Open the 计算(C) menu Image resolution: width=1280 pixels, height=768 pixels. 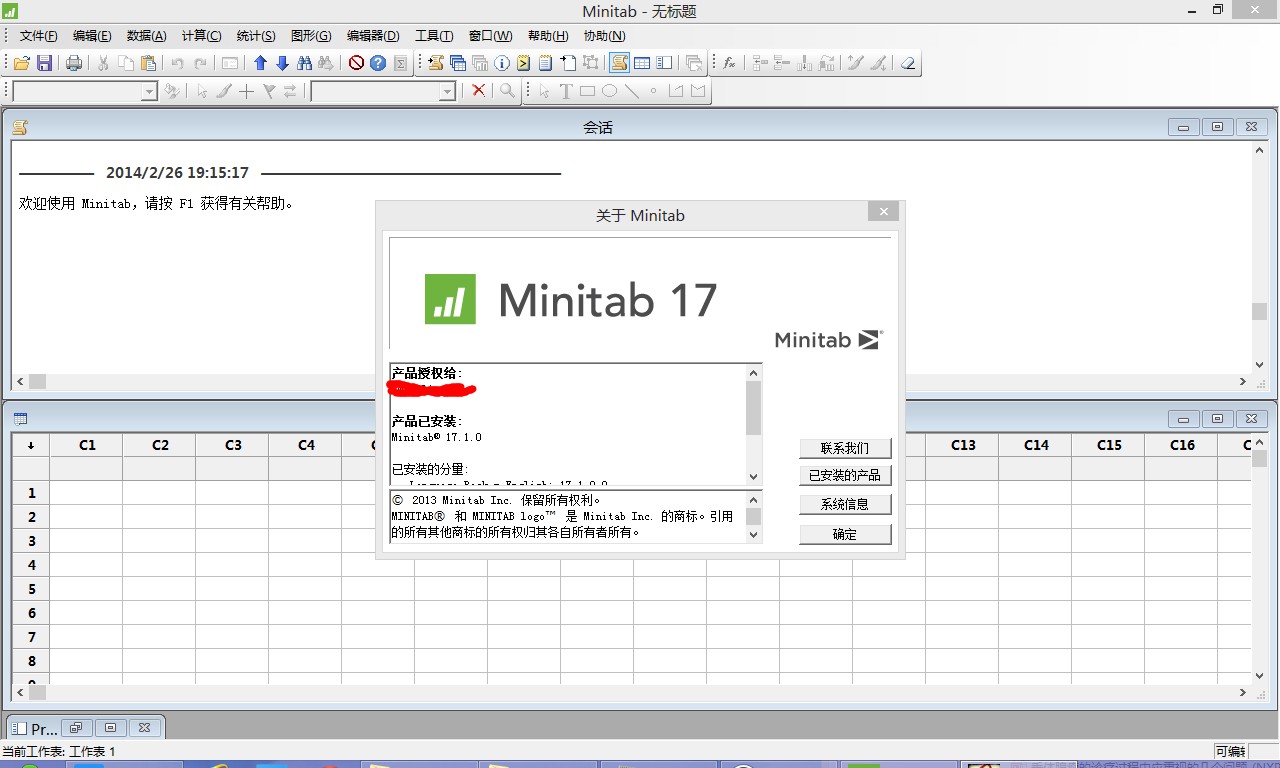click(201, 36)
